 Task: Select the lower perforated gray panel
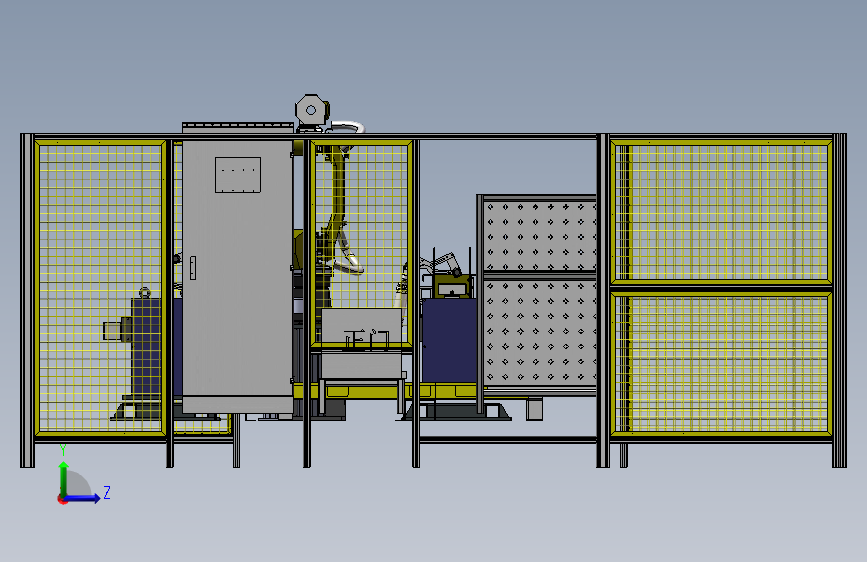click(540, 332)
